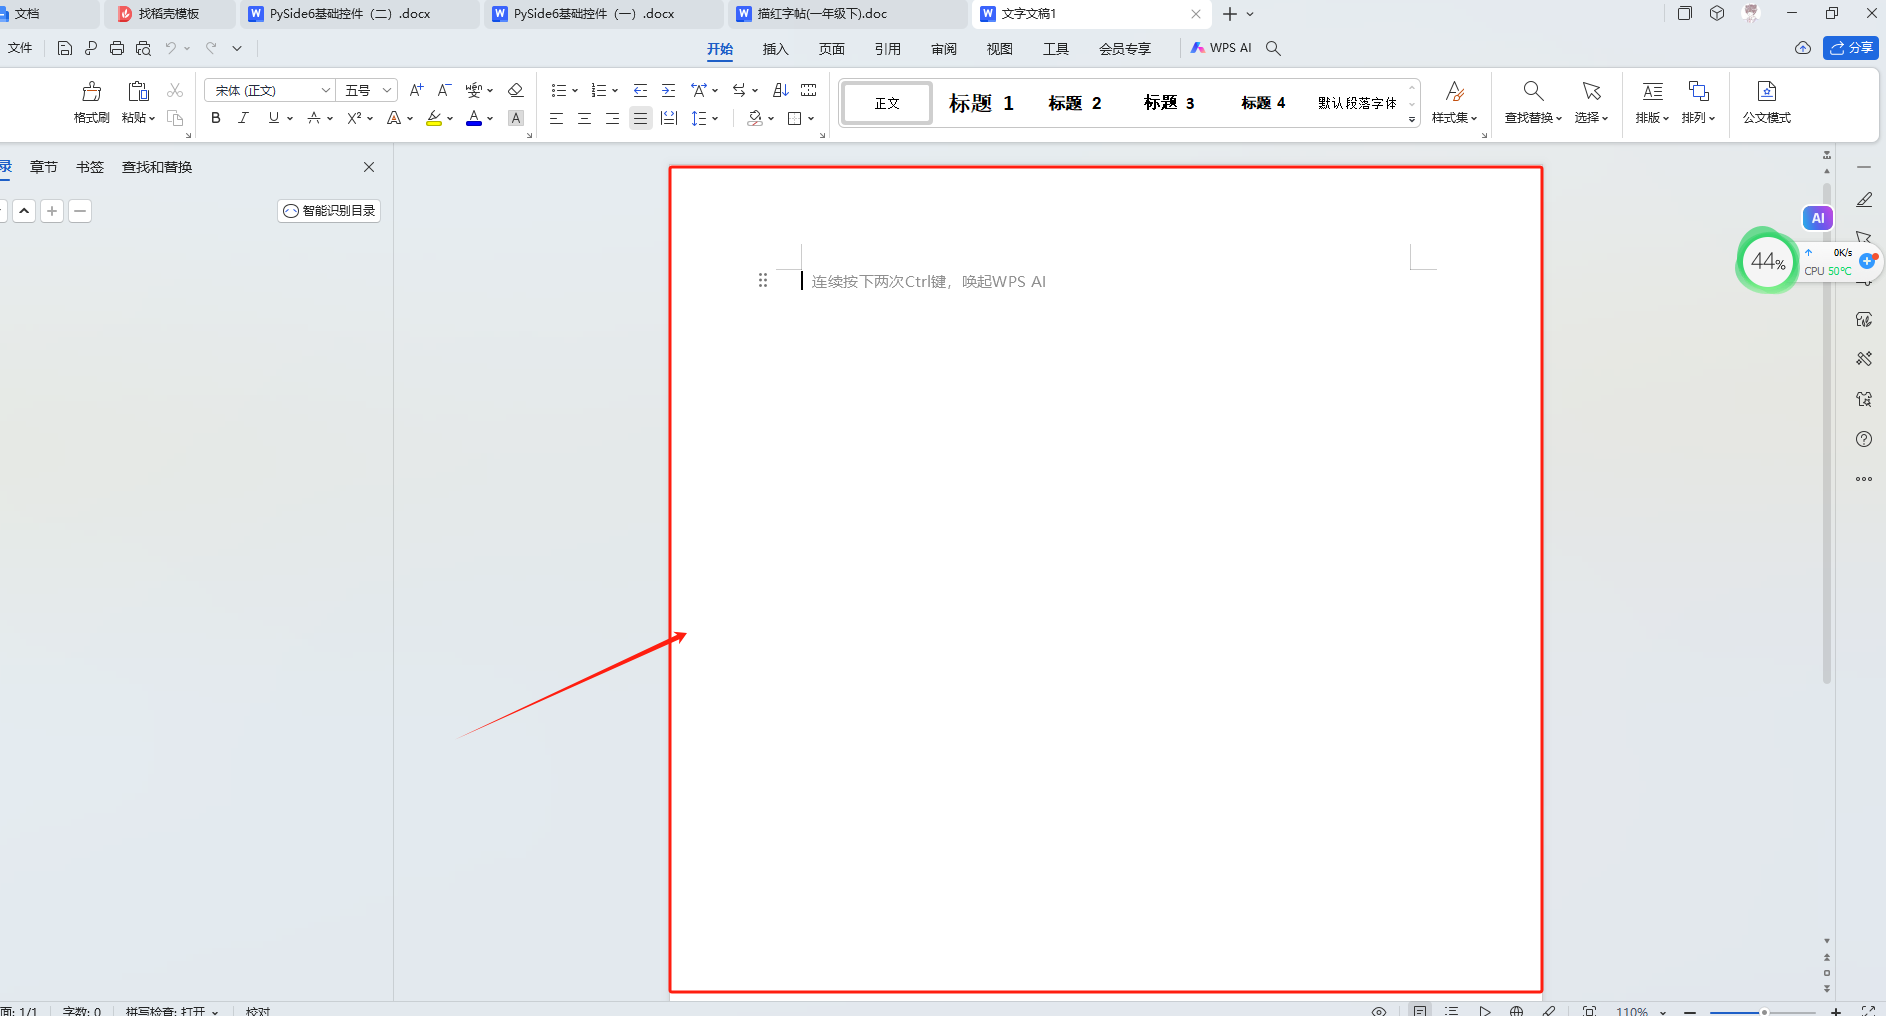Screen dimensions: 1886x1016
Task: Click the 智能识别目录 button
Action: pos(328,211)
